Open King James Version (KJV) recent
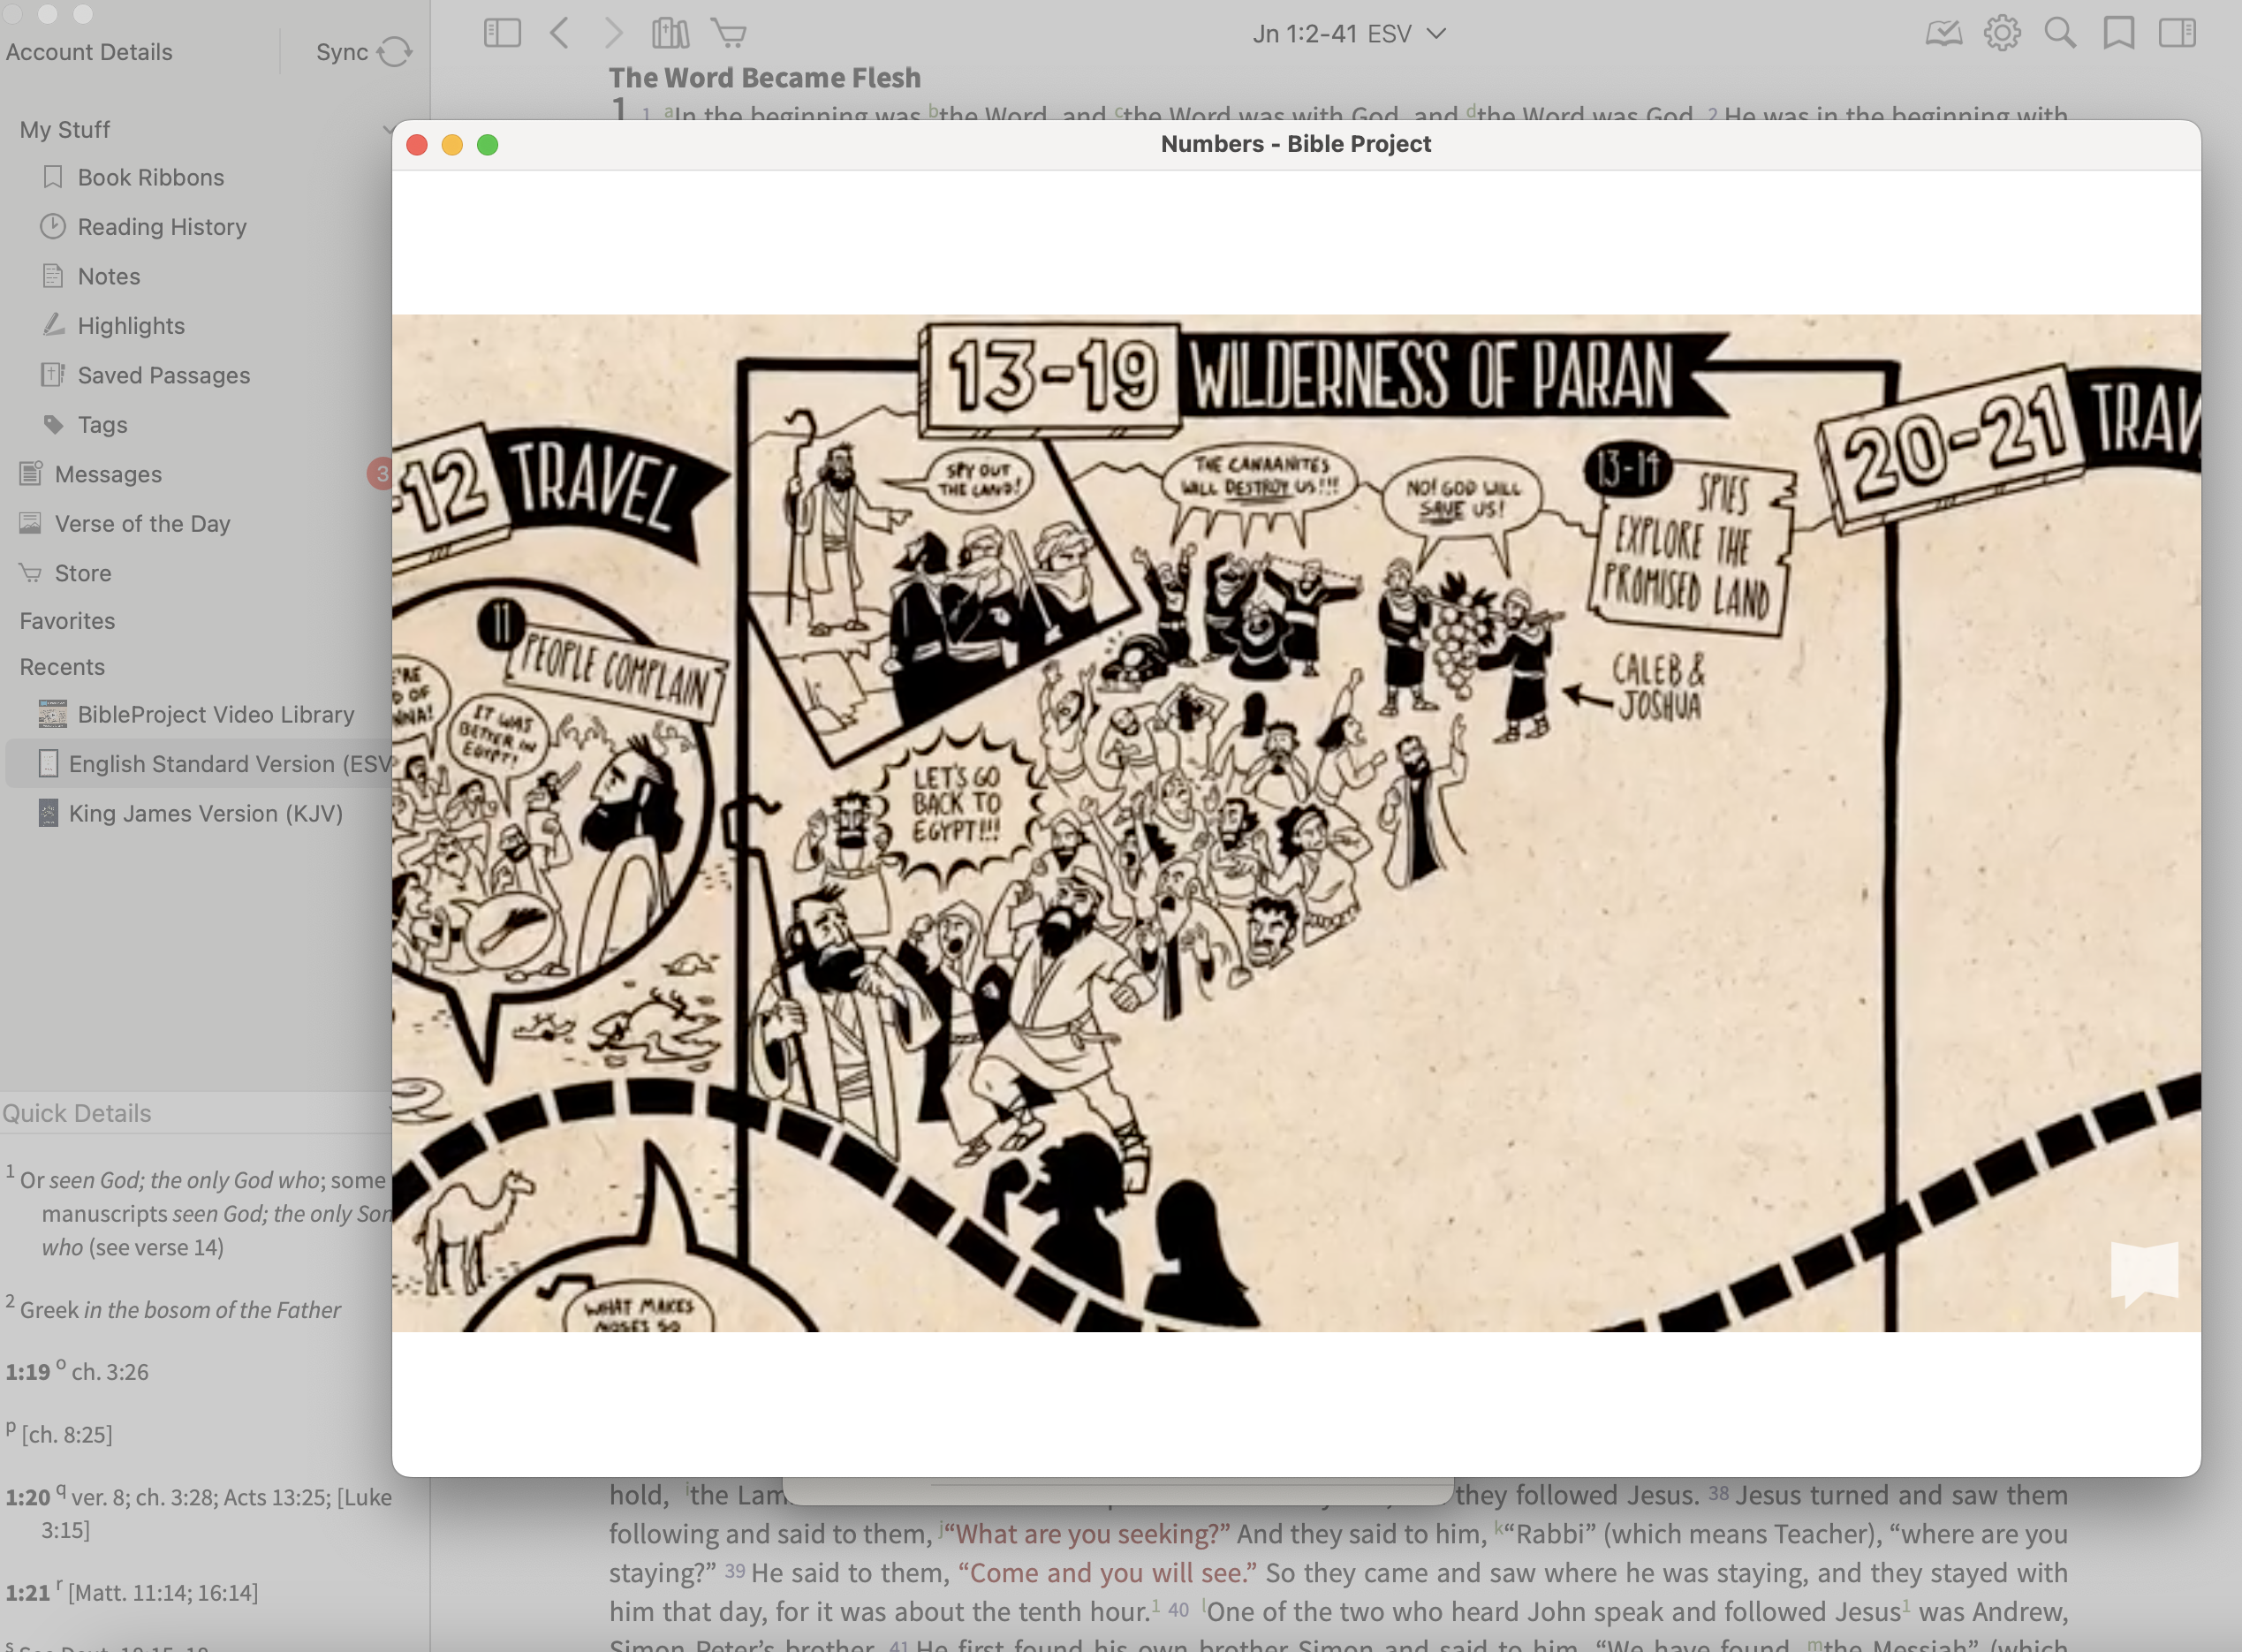Viewport: 2242px width, 1652px height. pos(205,813)
